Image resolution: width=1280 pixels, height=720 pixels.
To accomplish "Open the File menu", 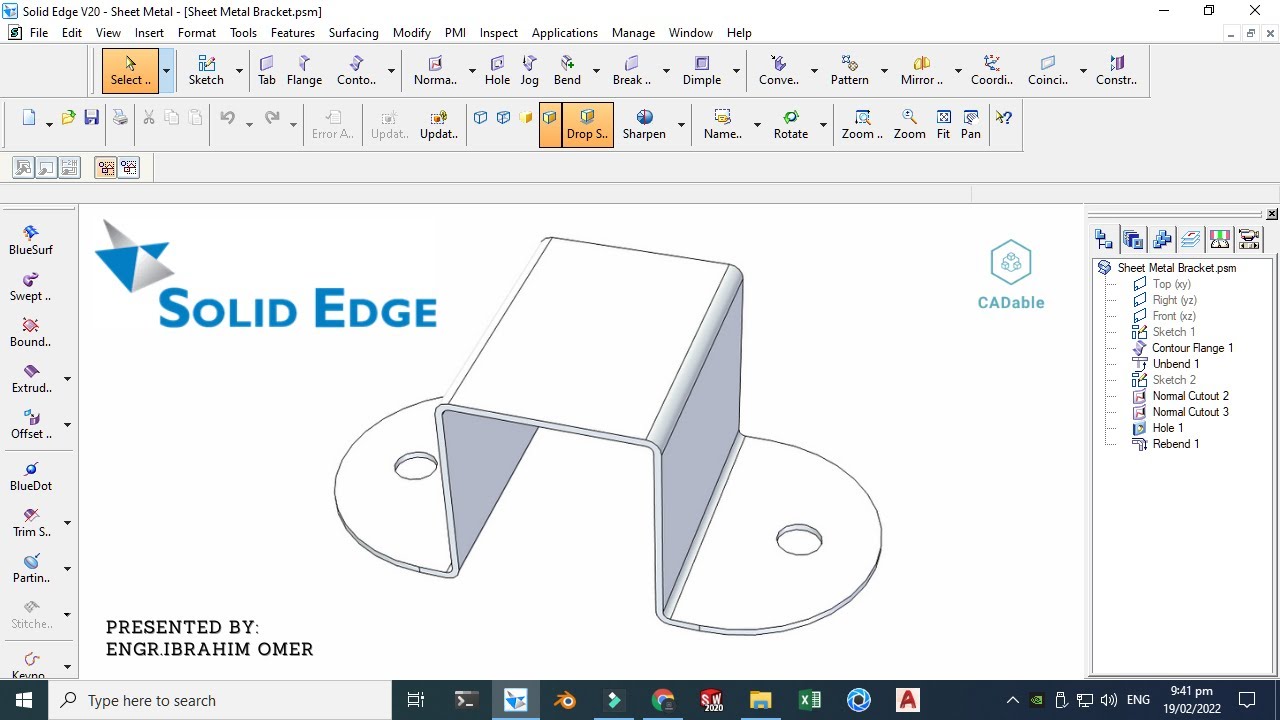I will coord(39,33).
